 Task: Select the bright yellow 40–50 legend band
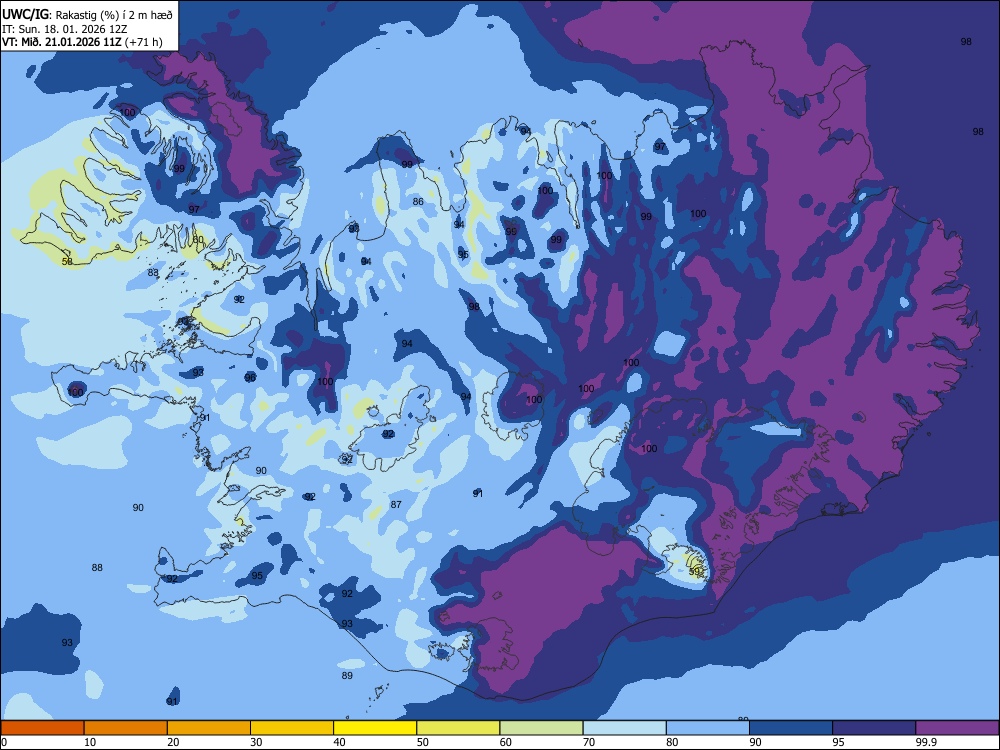click(375, 728)
